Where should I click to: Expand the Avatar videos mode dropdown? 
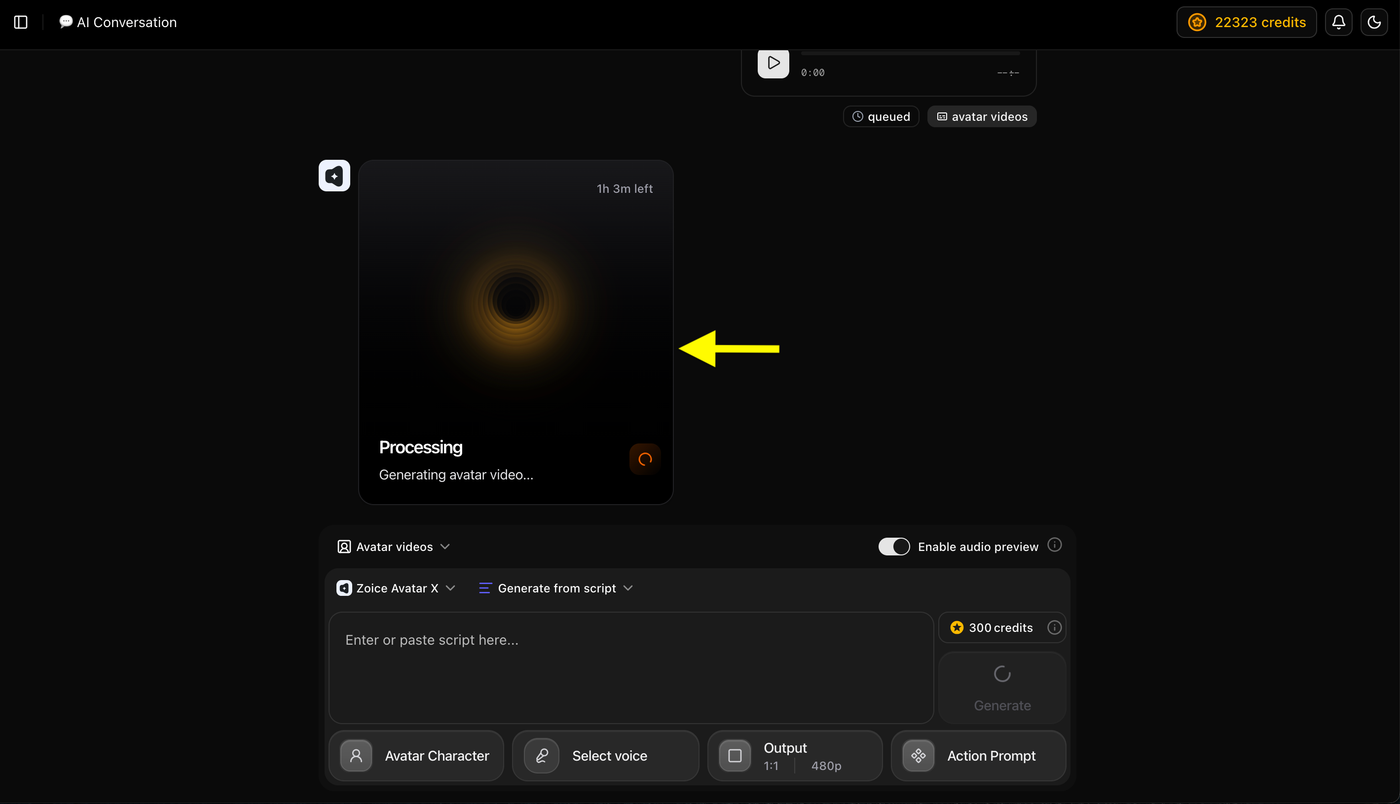pos(394,547)
